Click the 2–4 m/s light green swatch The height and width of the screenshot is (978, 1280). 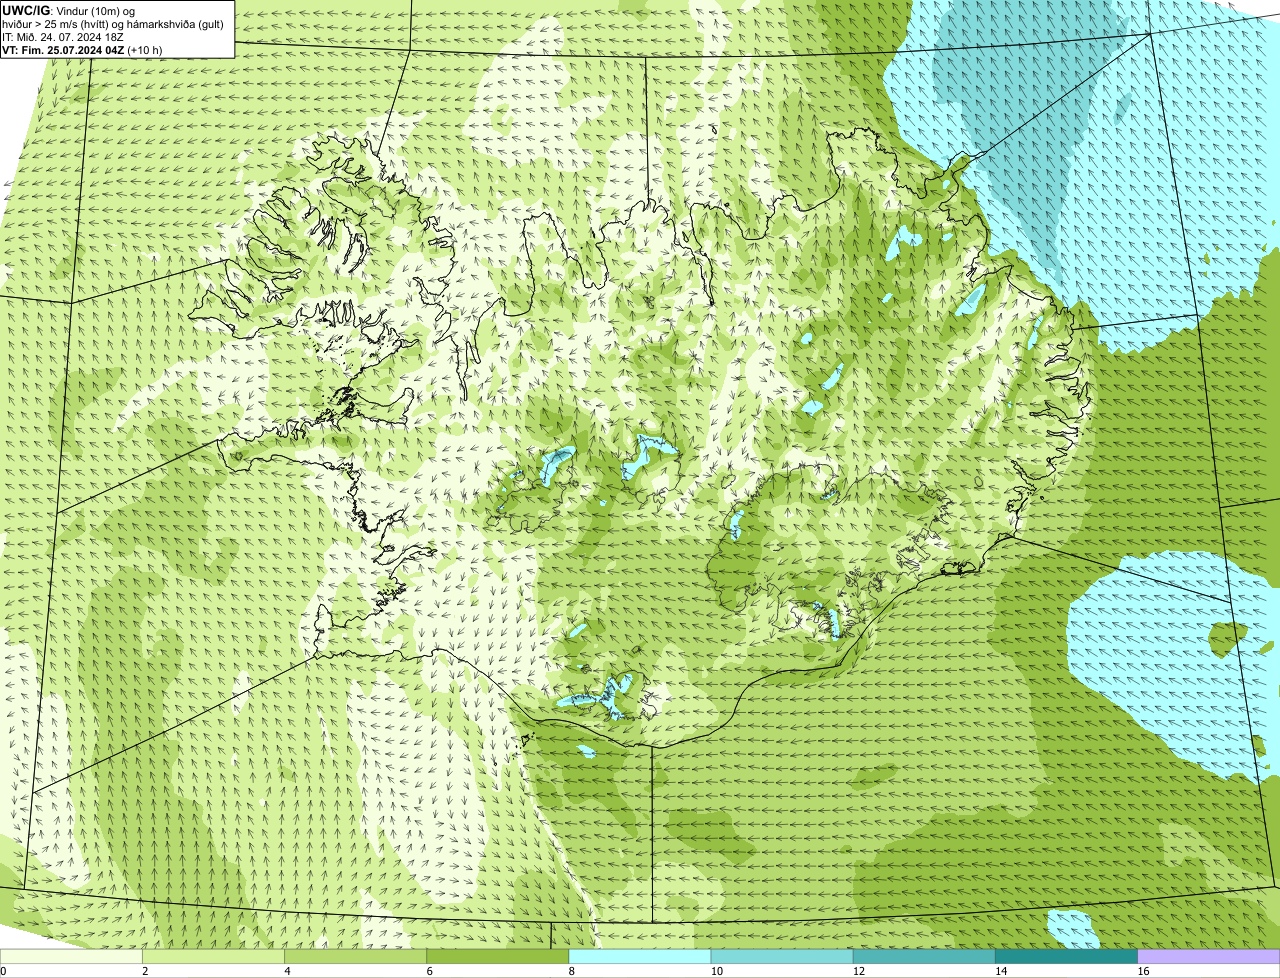coord(214,957)
